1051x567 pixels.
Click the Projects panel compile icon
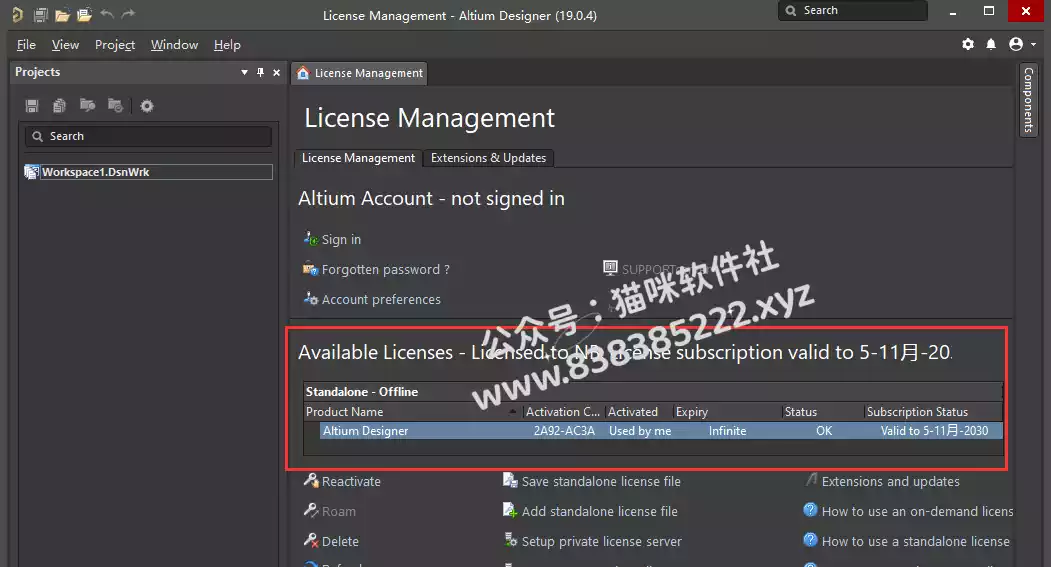pyautogui.click(x=60, y=106)
